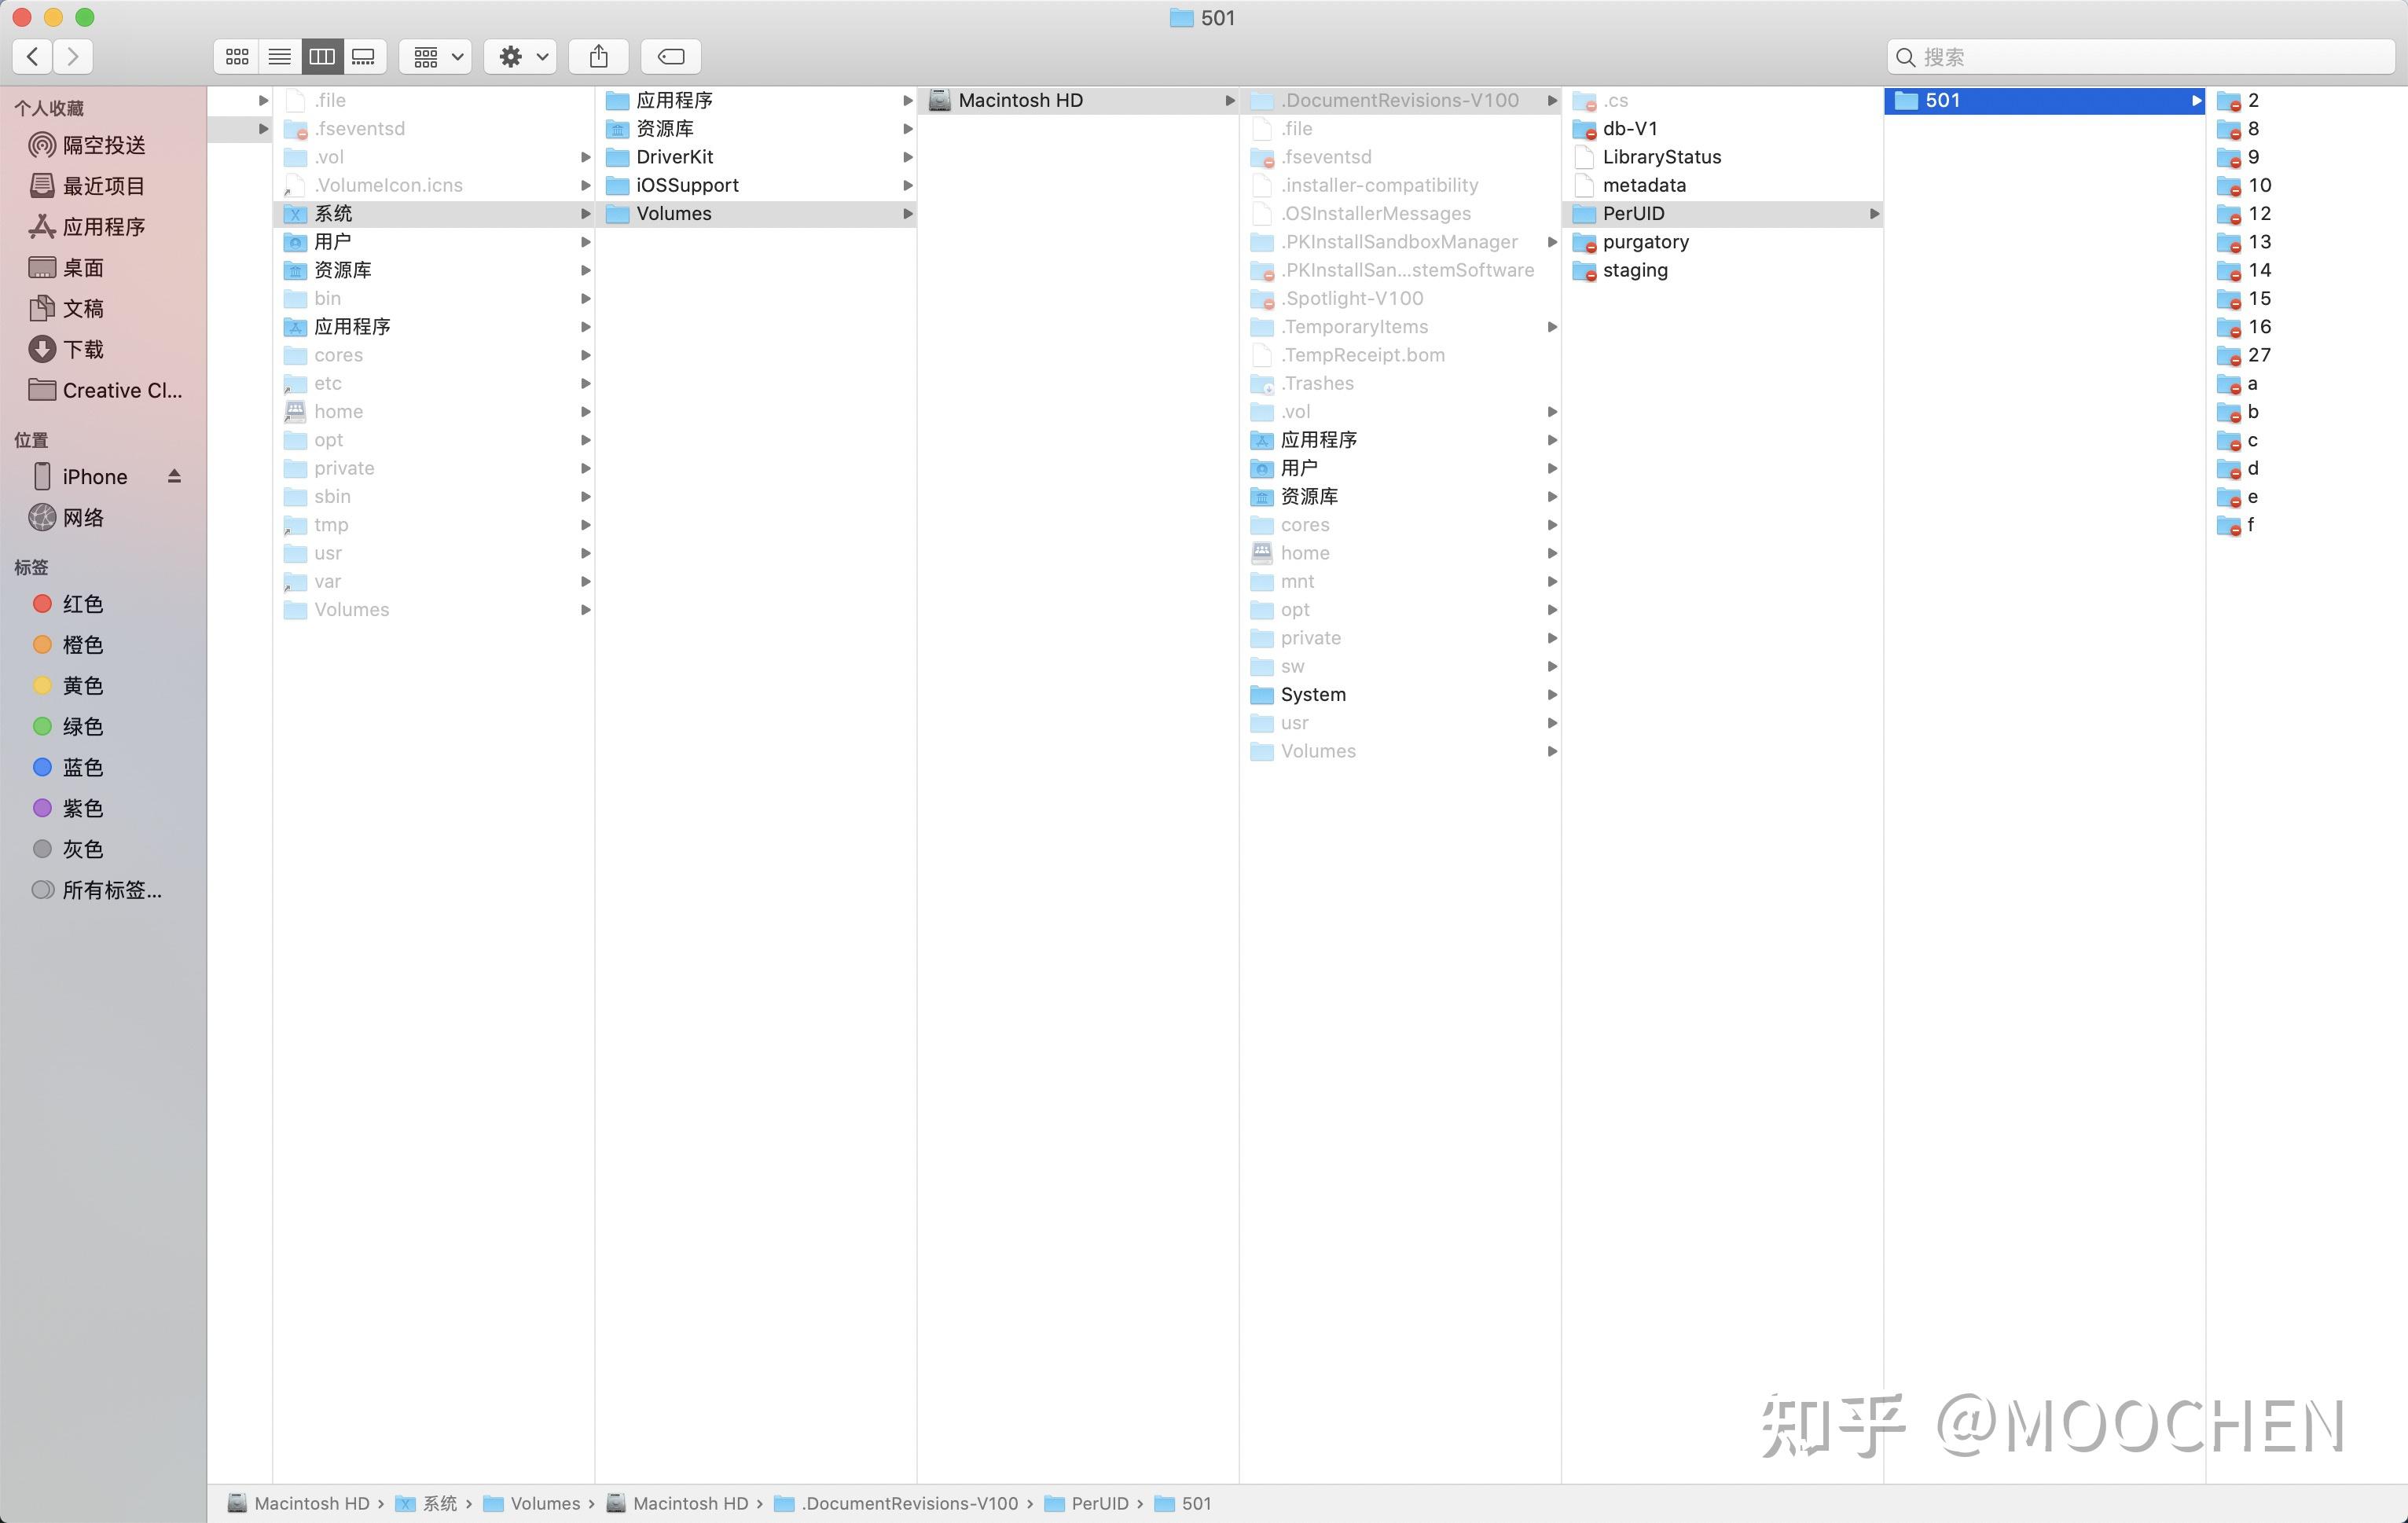Click the Share toolbar button
This screenshot has height=1523, width=2408.
click(598, 57)
